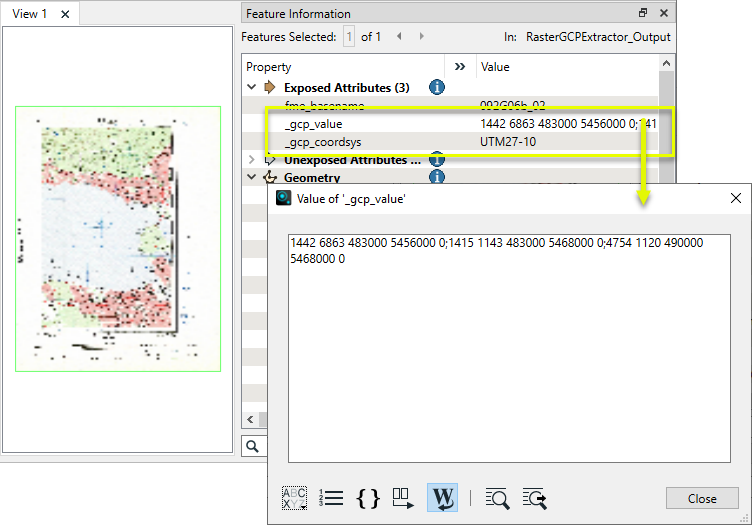This screenshot has height=525, width=752.
Task: Collapse the Exposed Attributes group
Action: [252, 87]
